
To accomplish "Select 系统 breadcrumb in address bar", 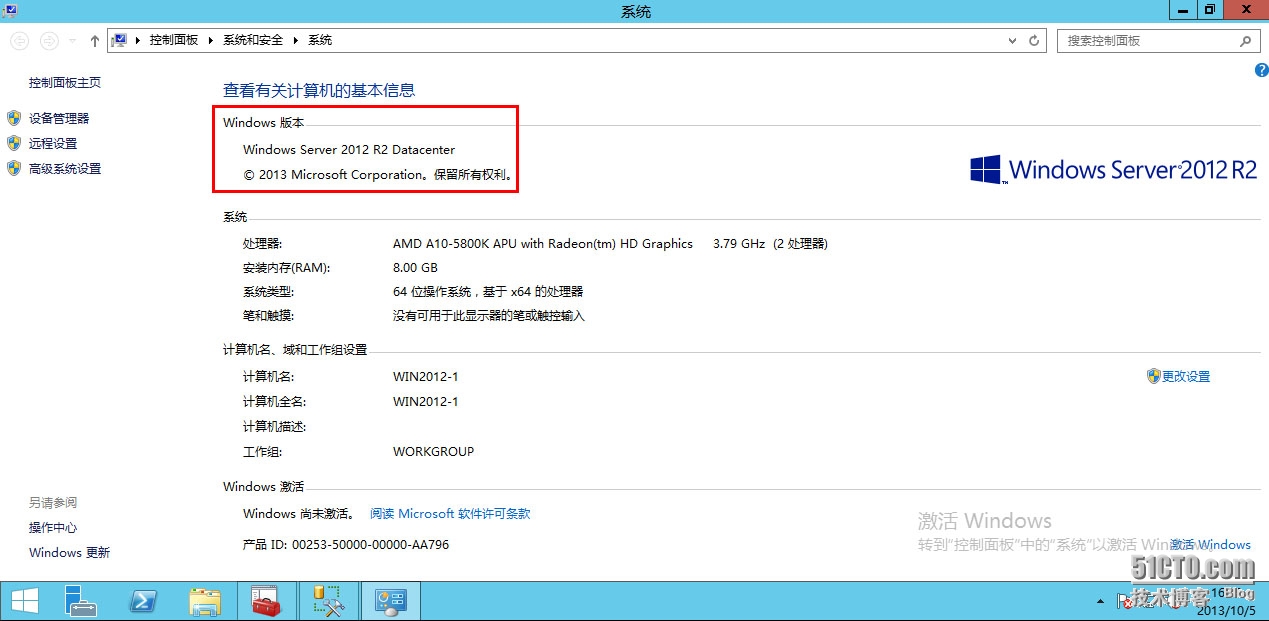I will tap(320, 40).
